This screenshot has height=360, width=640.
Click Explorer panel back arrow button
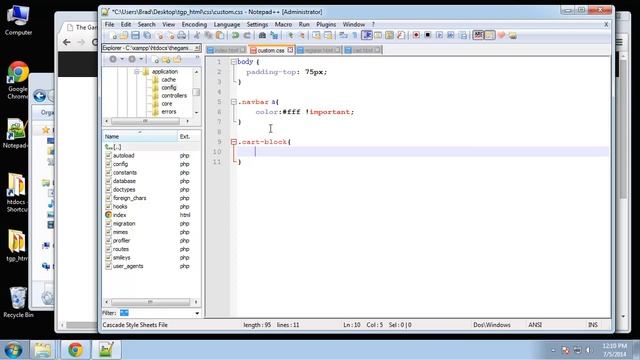(x=113, y=59)
